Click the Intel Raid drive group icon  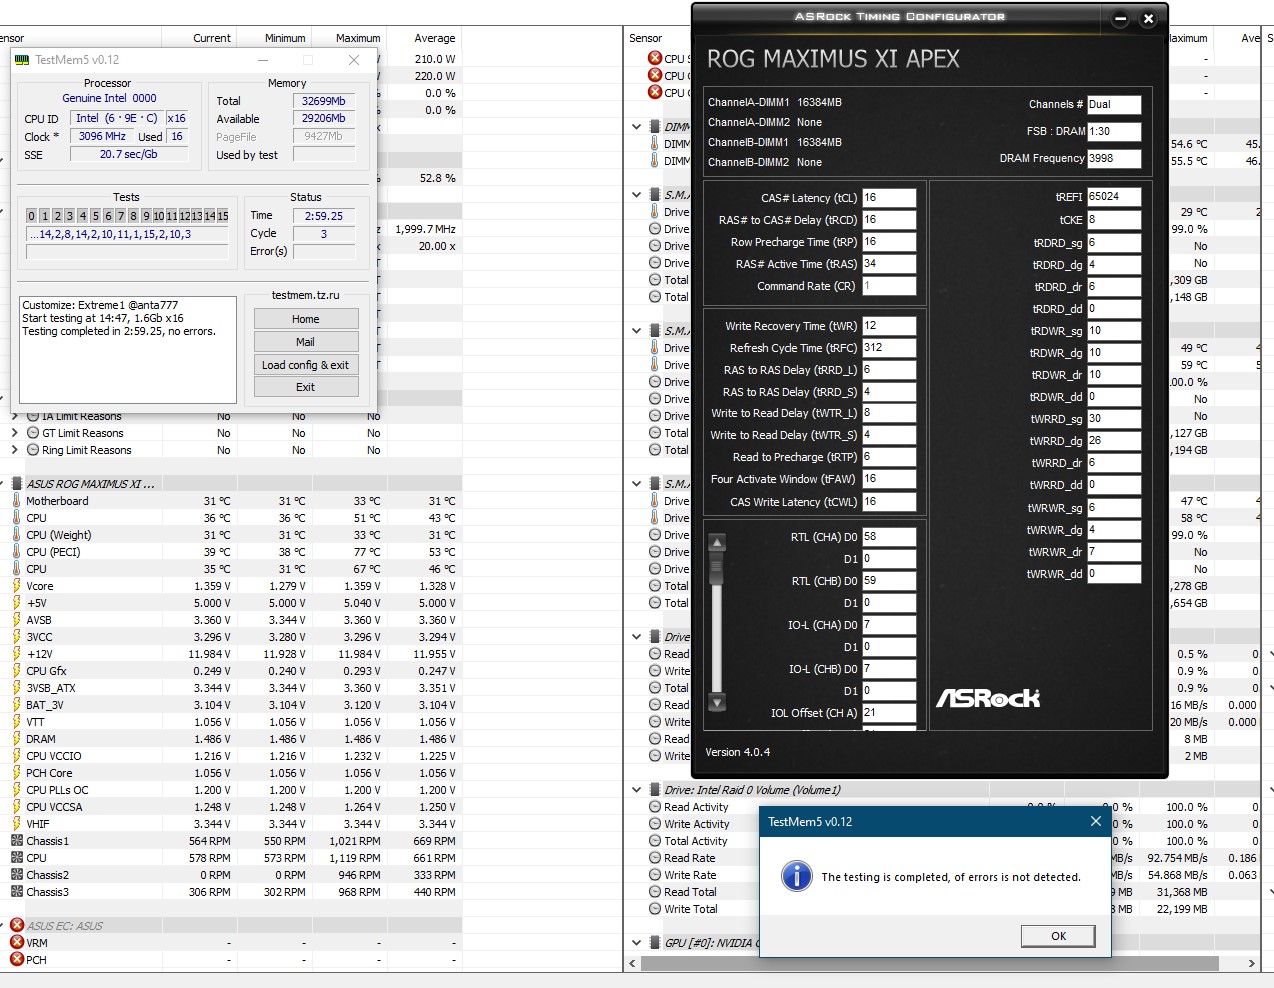655,790
